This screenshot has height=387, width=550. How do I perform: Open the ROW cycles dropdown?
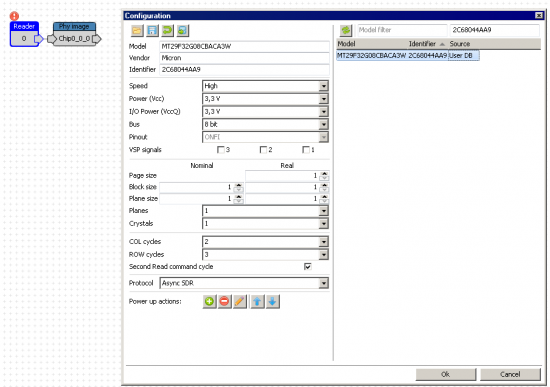(x=324, y=255)
